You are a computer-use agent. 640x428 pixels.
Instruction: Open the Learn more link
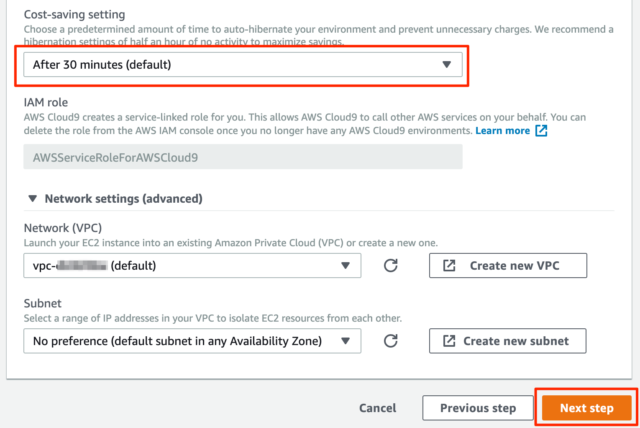(502, 131)
